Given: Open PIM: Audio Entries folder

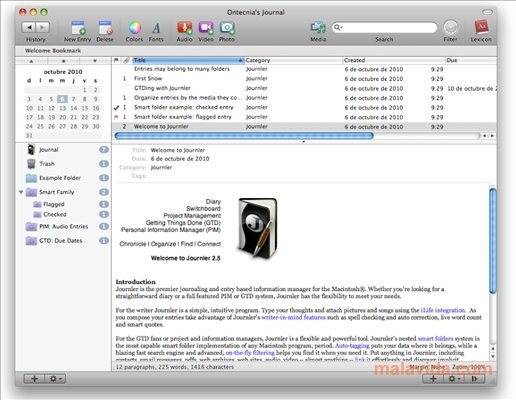Looking at the screenshot, I should (63, 227).
